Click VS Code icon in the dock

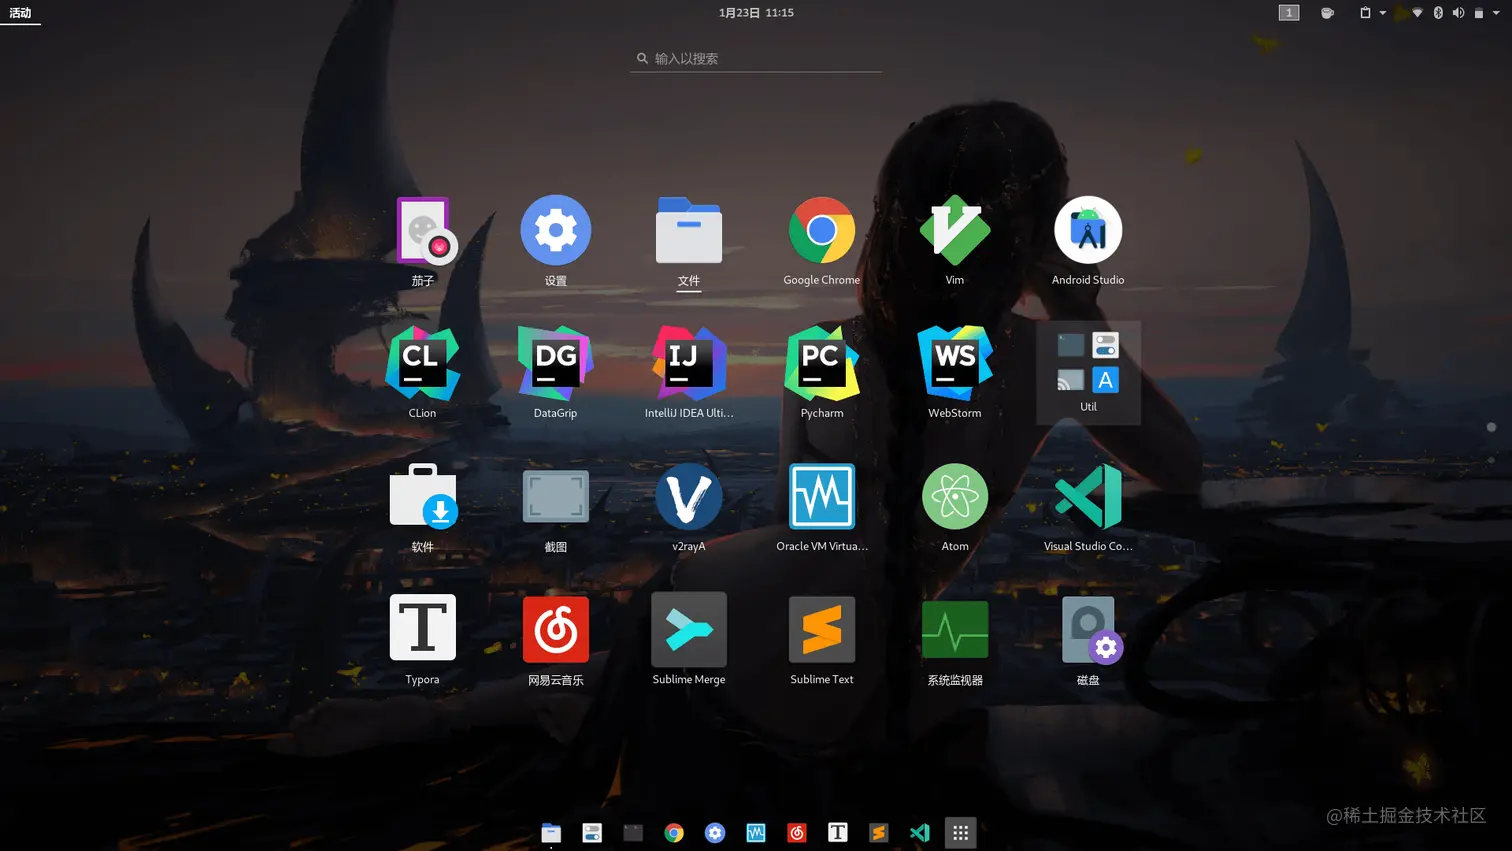point(920,833)
